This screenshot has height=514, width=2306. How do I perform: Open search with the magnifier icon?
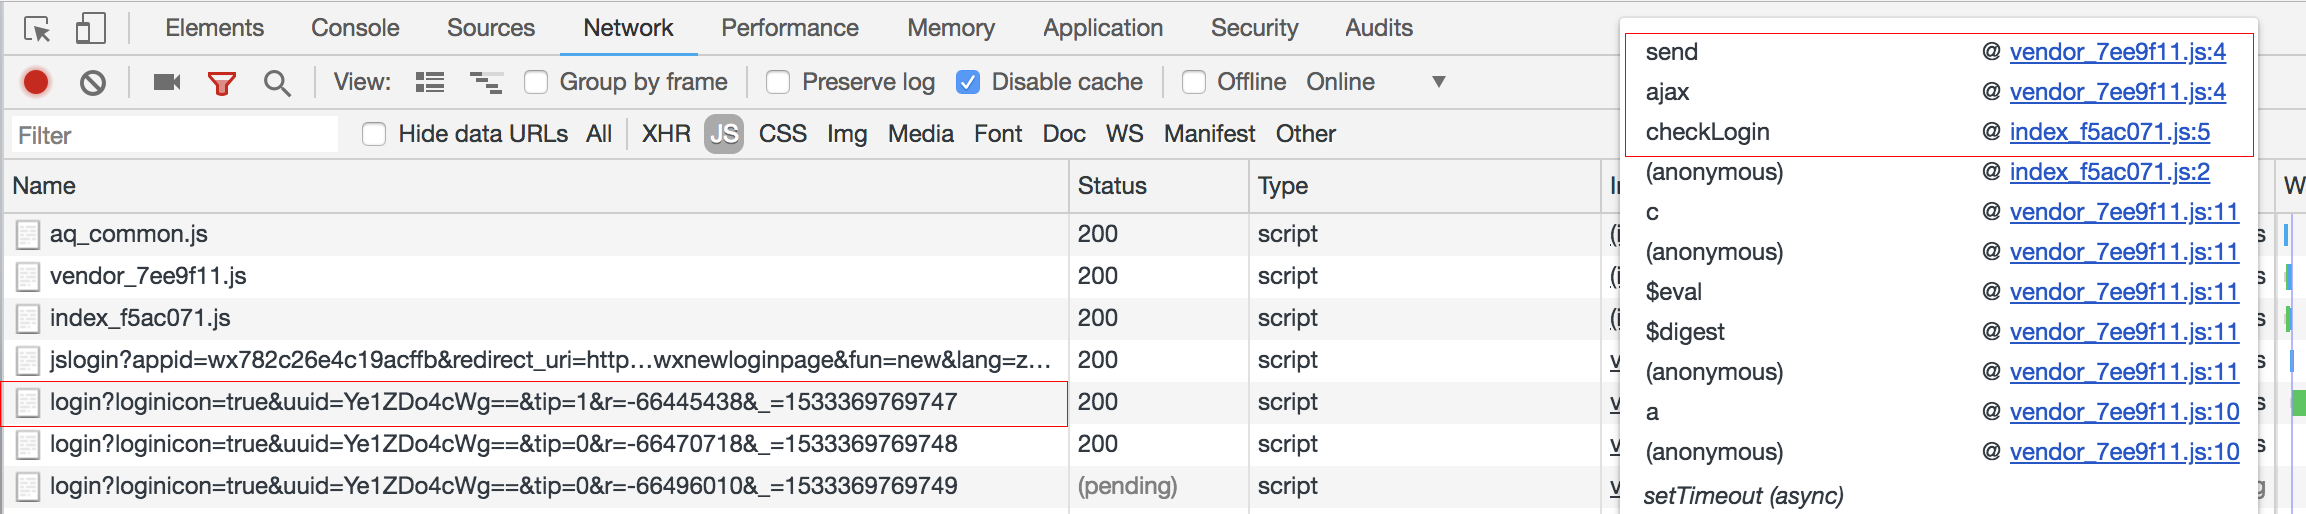(x=277, y=83)
